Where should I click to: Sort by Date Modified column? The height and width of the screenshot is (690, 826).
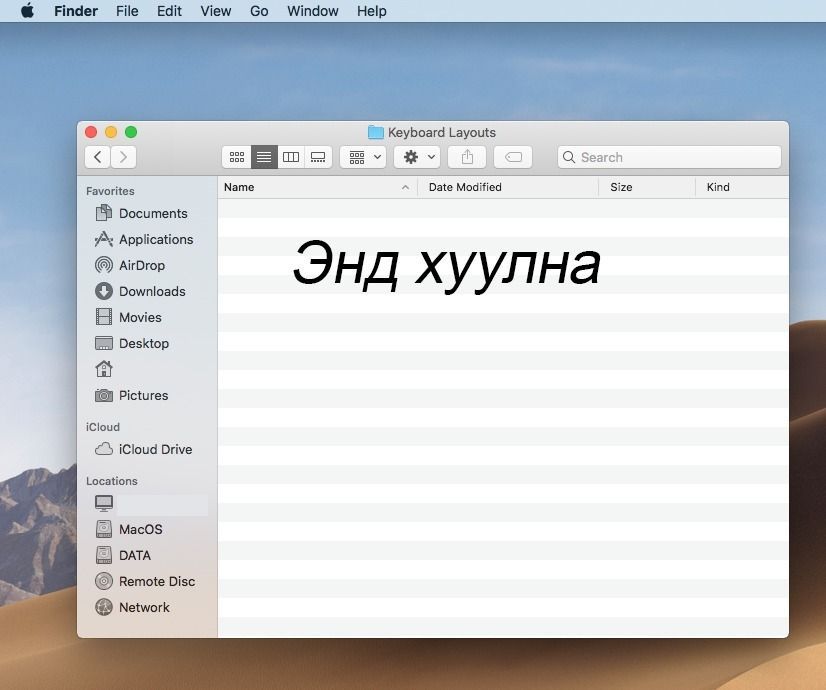coord(508,187)
